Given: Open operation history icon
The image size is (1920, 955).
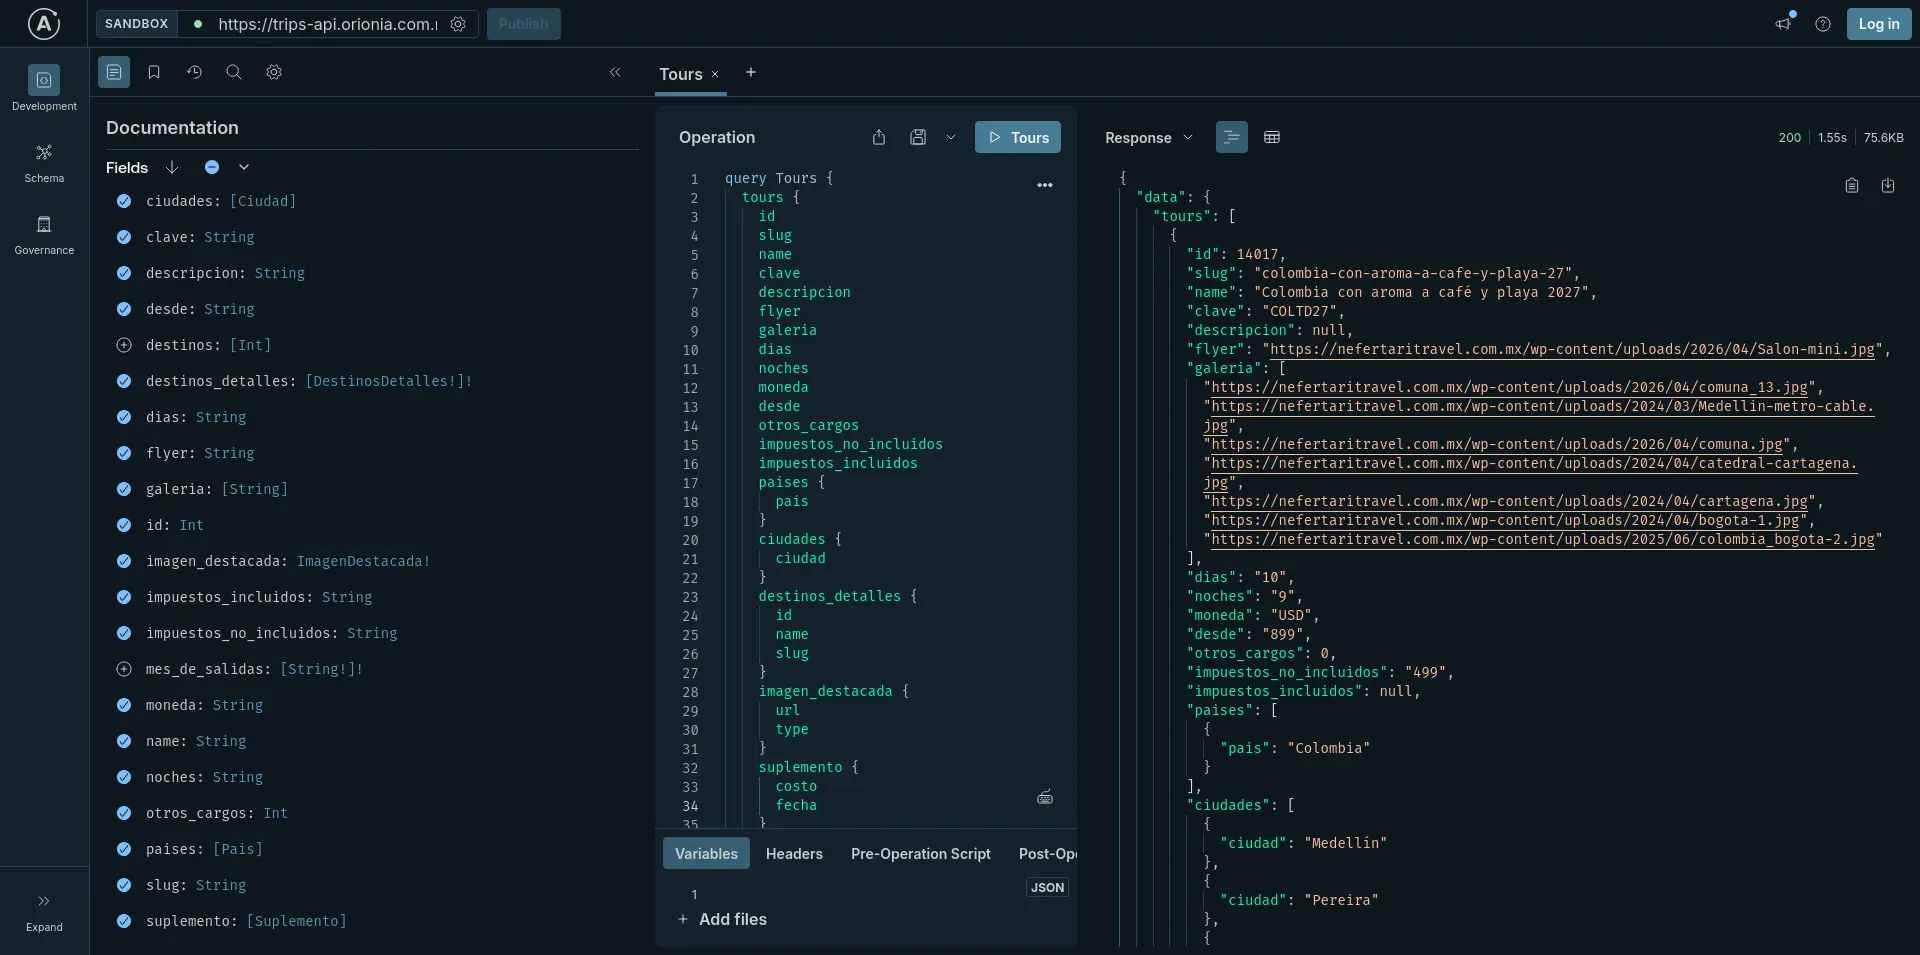Looking at the screenshot, I should click(194, 72).
